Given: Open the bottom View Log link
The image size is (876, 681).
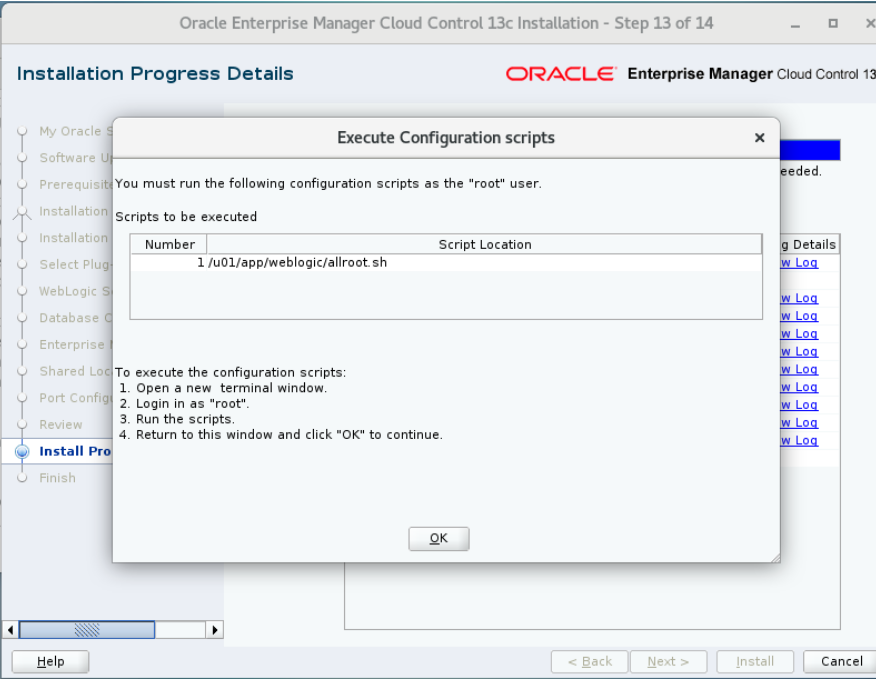Looking at the screenshot, I should (798, 440).
